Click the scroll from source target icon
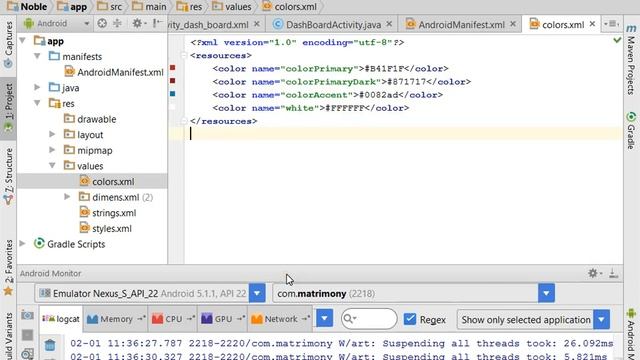The image size is (640, 360). pyautogui.click(x=102, y=23)
